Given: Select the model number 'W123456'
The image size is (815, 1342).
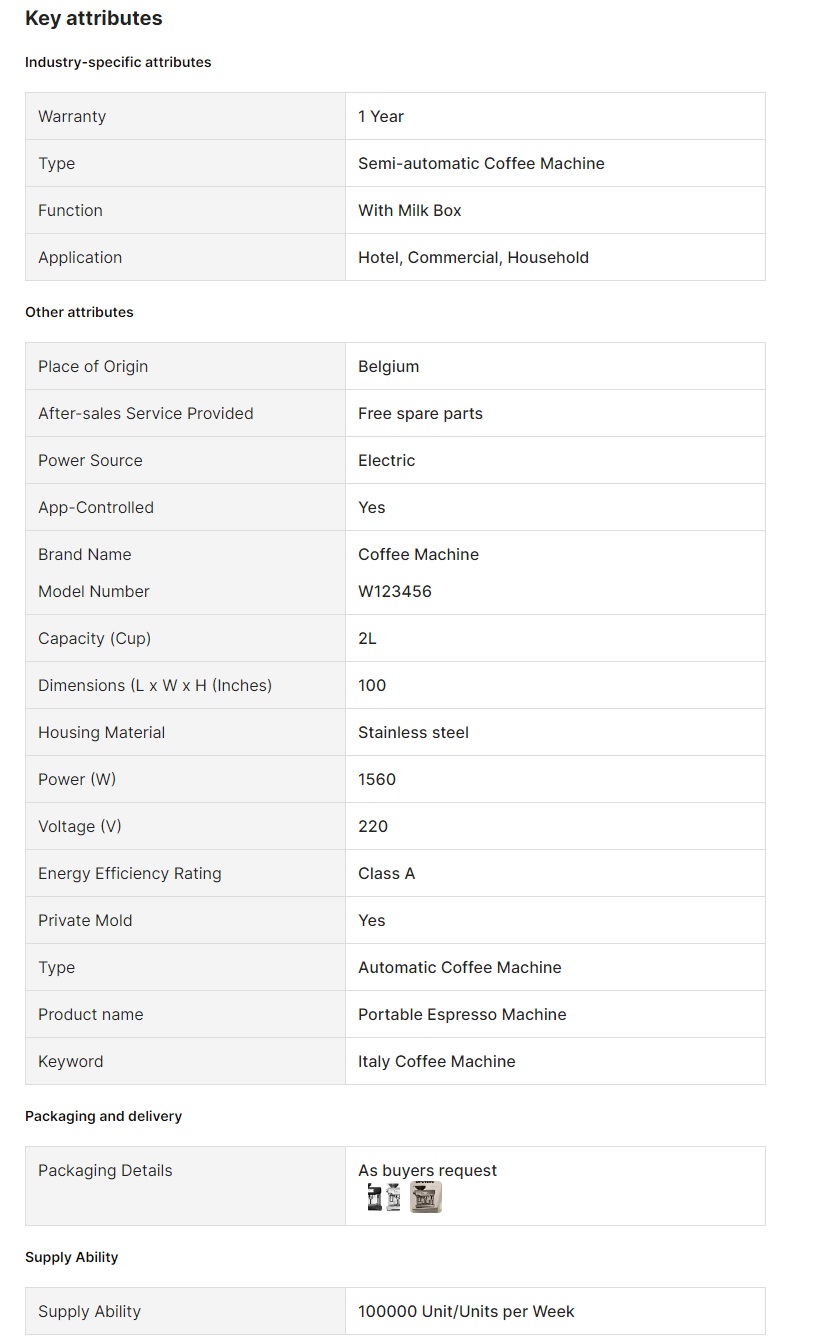Looking at the screenshot, I should (395, 591).
